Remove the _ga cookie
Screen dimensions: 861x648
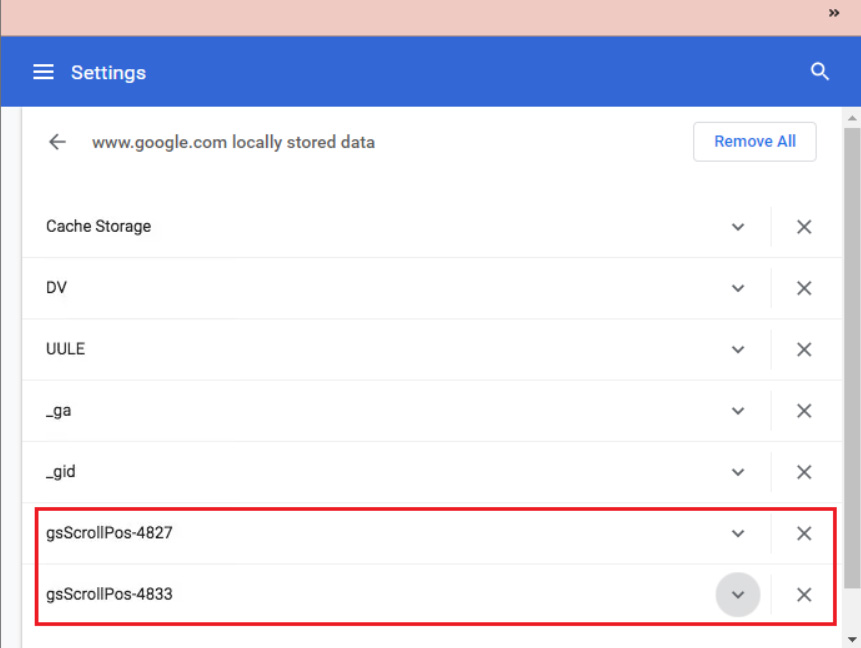pyautogui.click(x=804, y=410)
